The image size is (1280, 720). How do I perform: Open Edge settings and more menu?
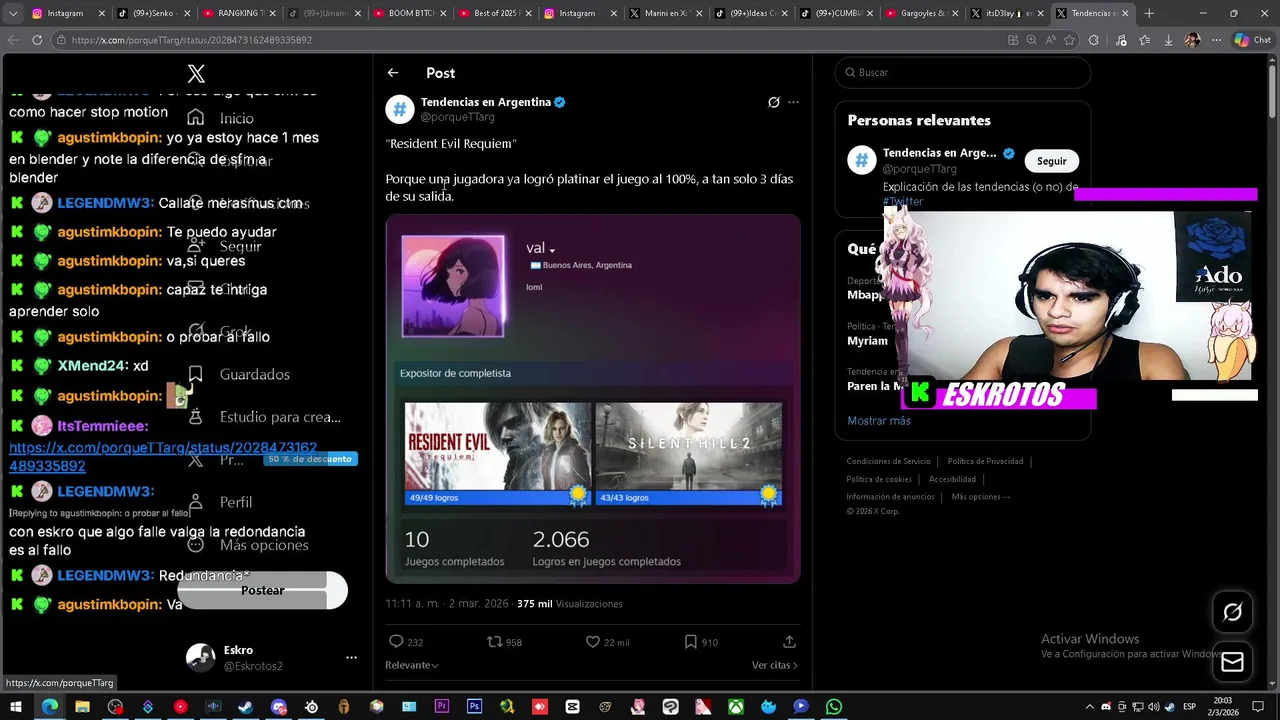pyautogui.click(x=1216, y=40)
